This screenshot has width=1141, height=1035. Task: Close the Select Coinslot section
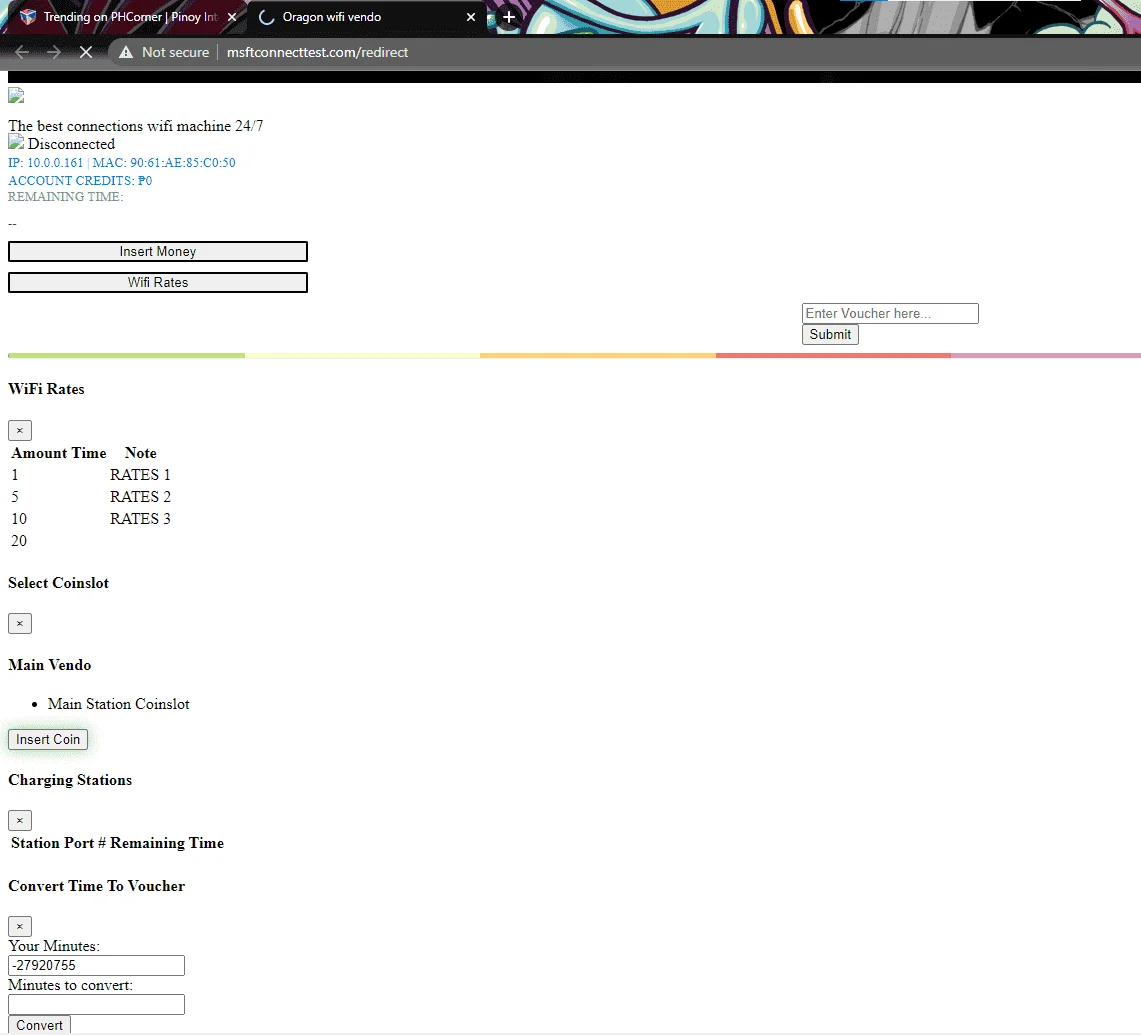20,623
